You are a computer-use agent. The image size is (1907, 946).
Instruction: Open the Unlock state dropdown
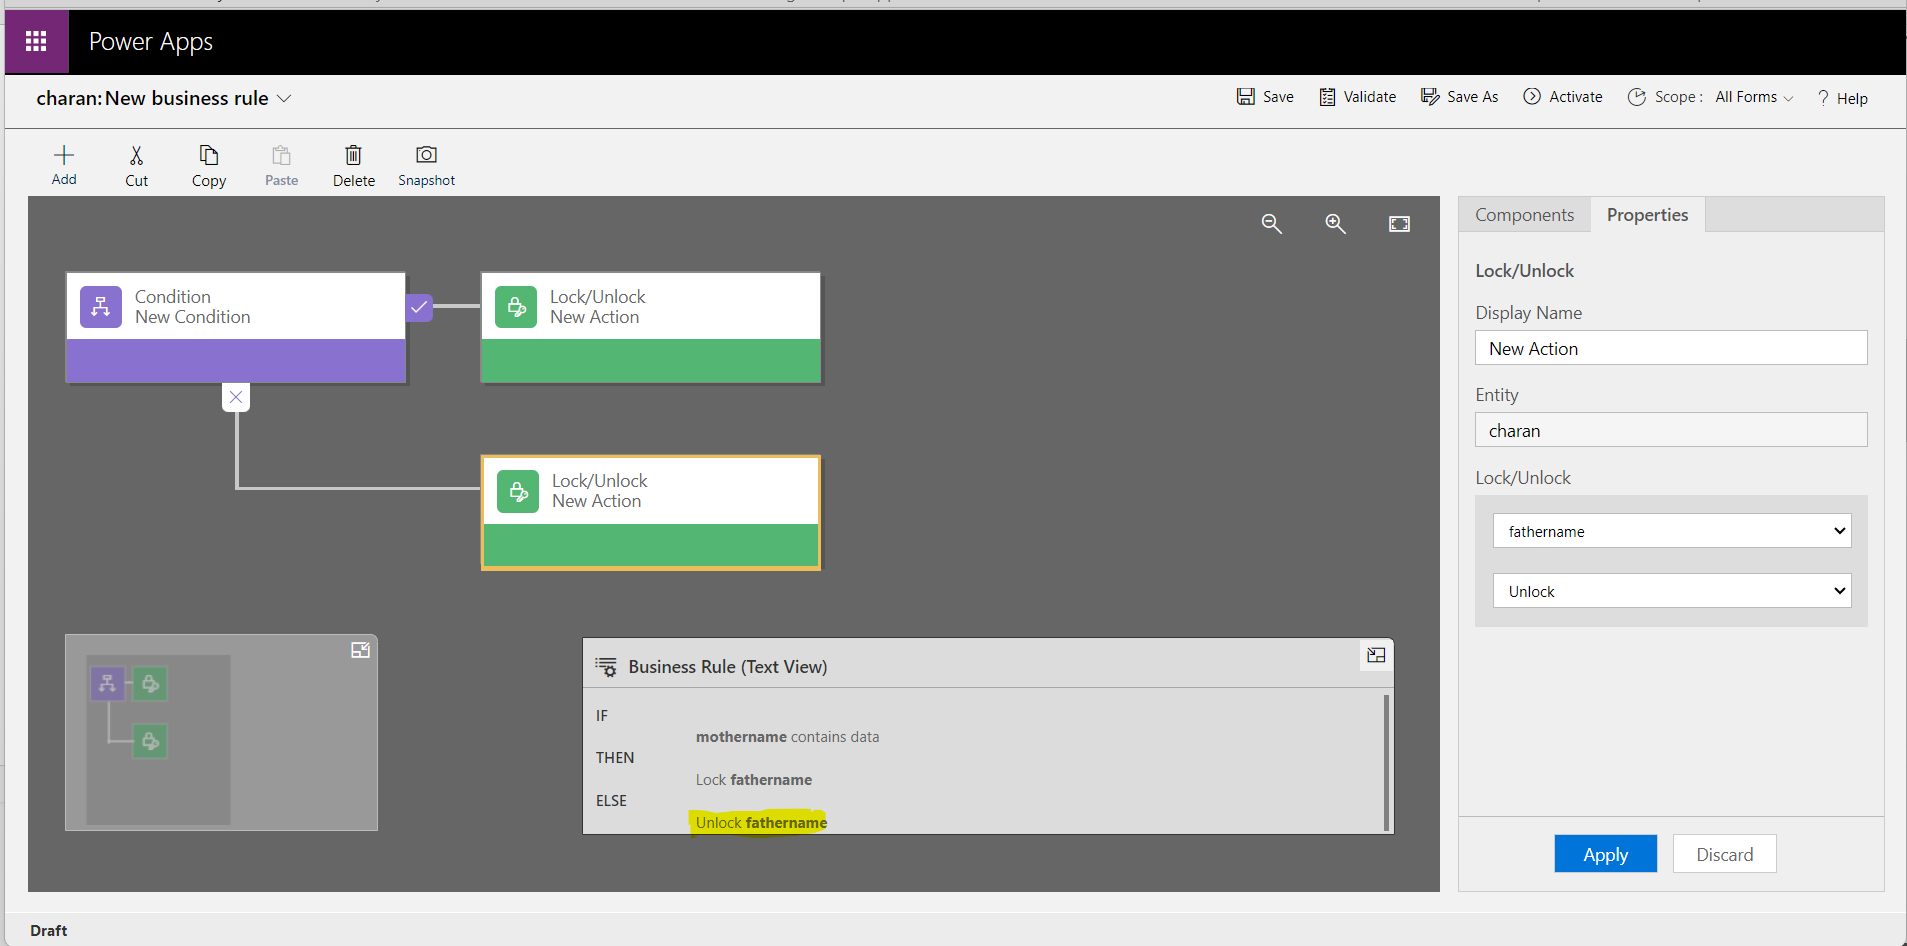coord(1672,591)
